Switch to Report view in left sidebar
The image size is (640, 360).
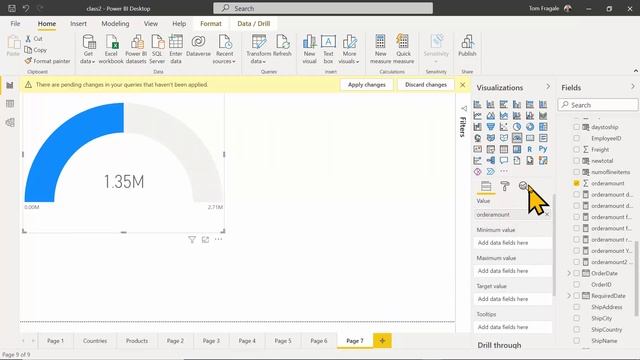(x=10, y=85)
